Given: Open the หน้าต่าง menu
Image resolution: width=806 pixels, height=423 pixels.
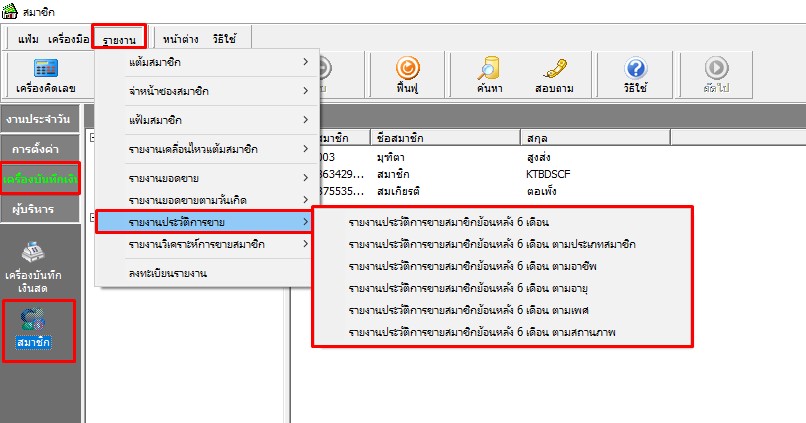Looking at the screenshot, I should tap(181, 39).
